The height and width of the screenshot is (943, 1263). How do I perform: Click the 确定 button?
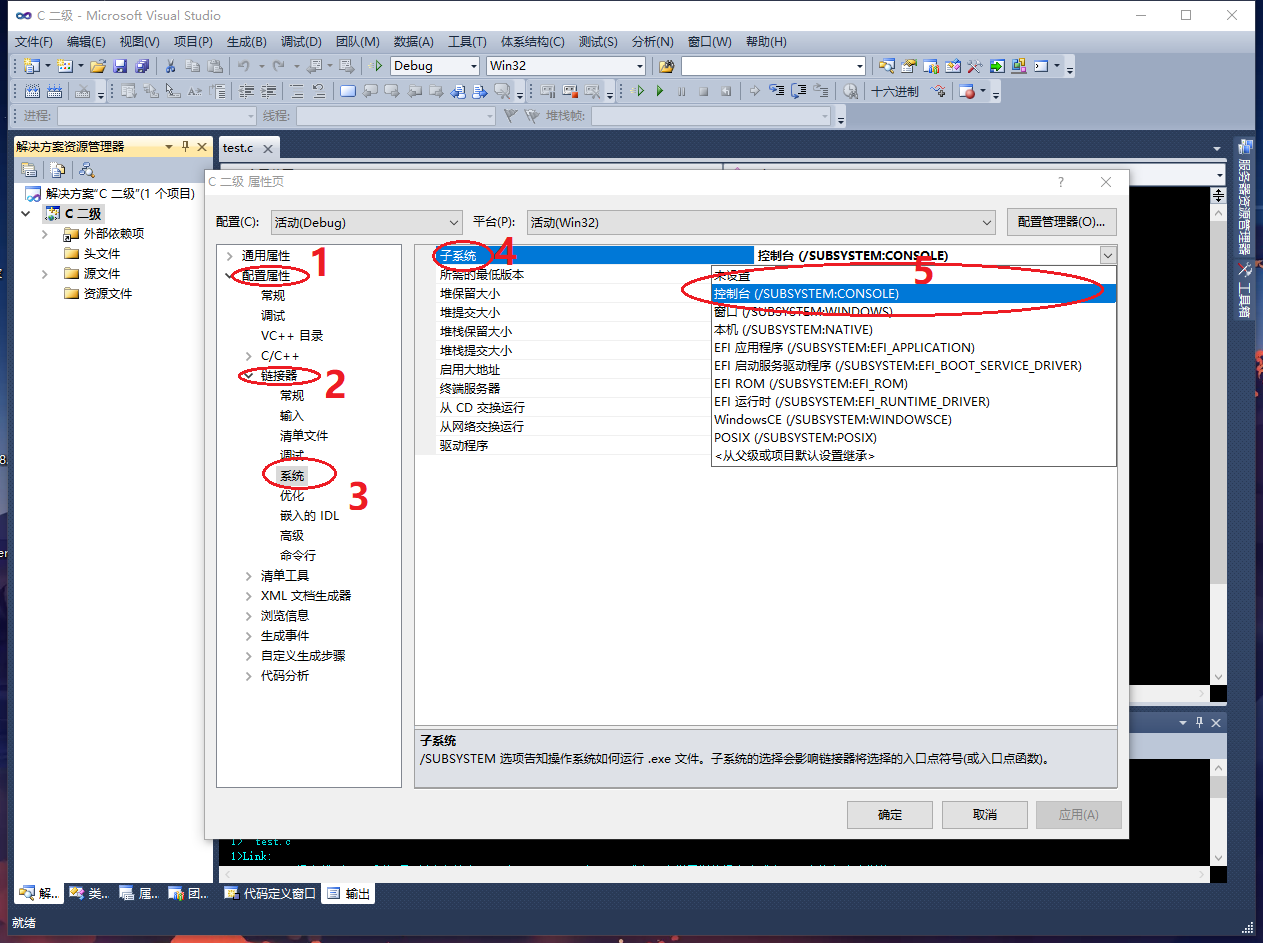890,814
